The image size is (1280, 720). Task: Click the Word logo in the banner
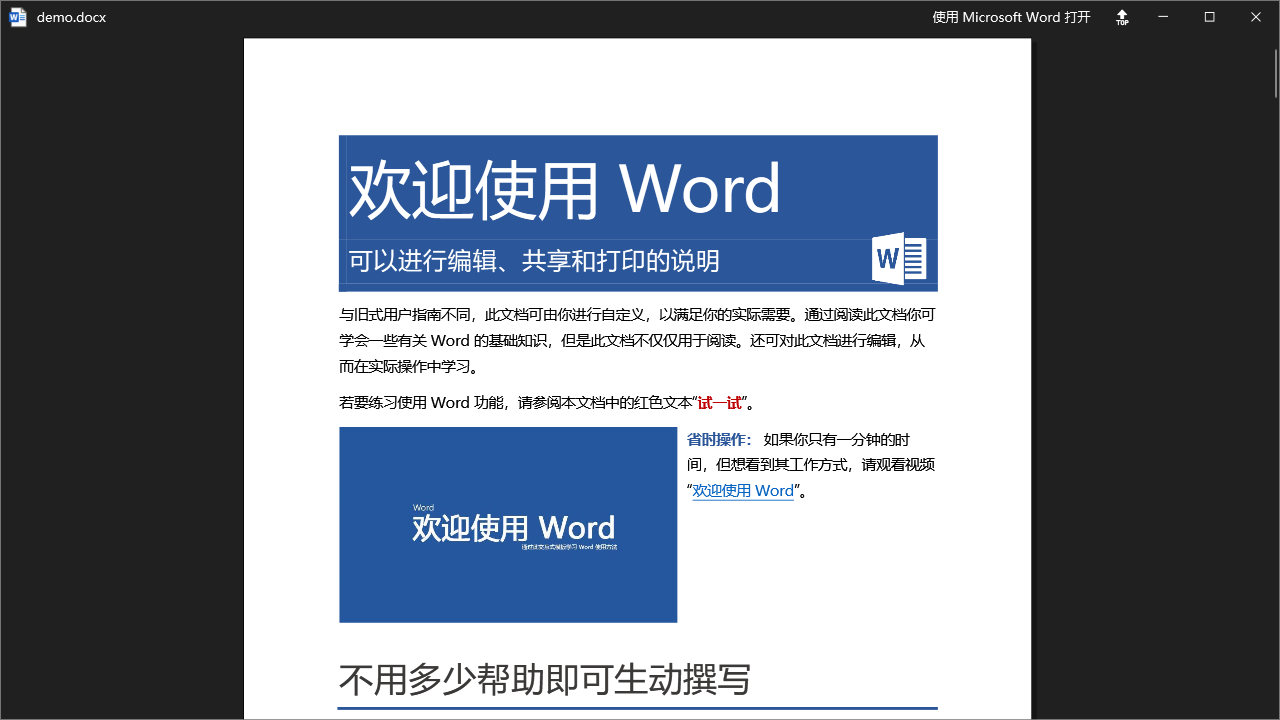(899, 259)
